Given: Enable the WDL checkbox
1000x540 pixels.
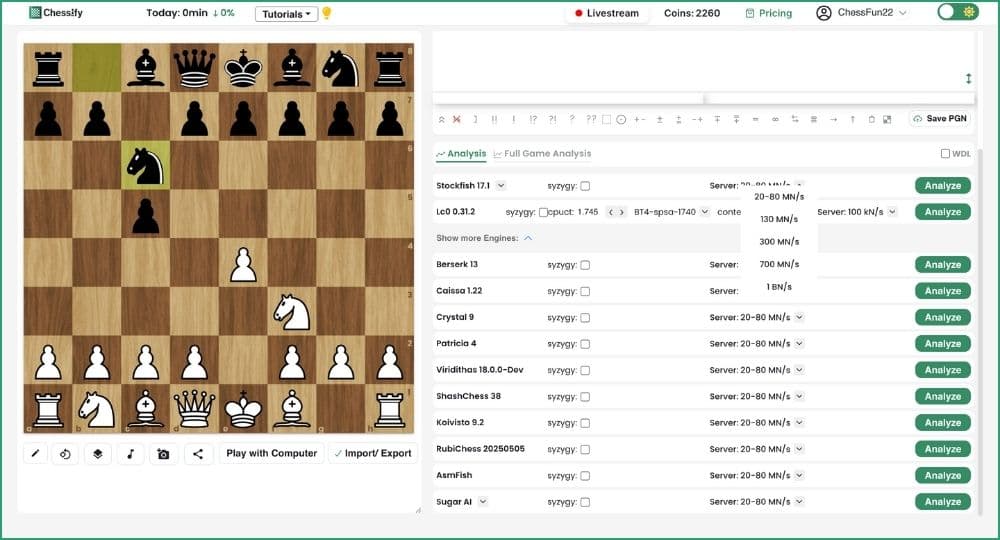Looking at the screenshot, I should click(x=945, y=154).
